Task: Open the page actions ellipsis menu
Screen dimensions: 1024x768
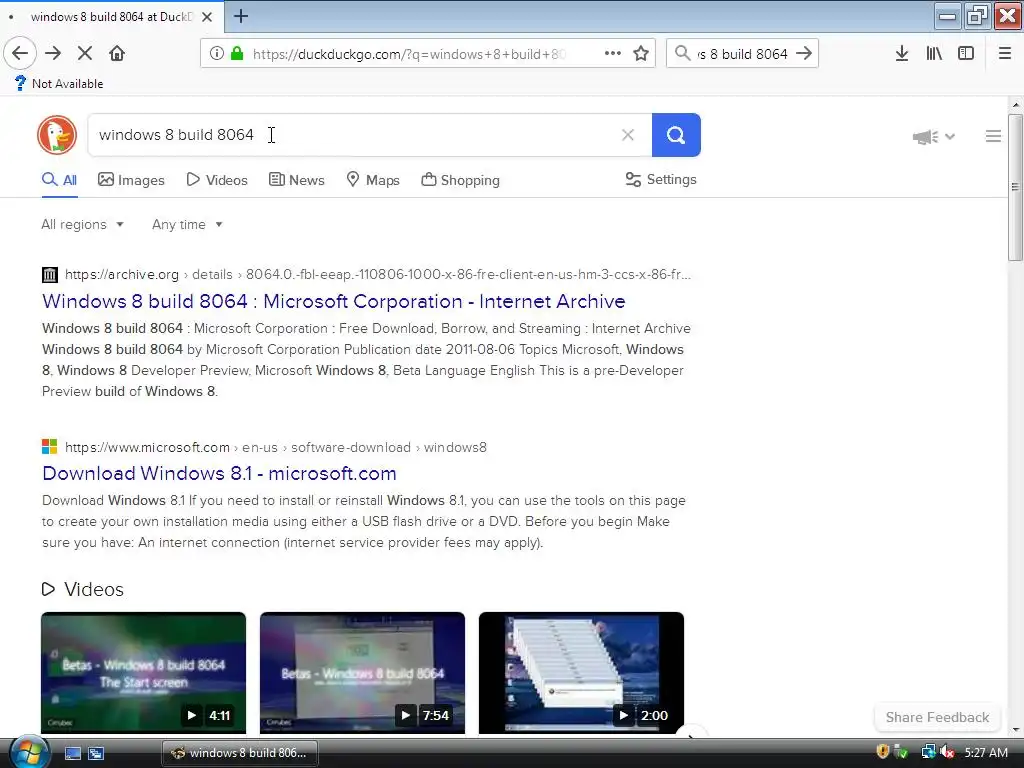Action: click(x=613, y=54)
